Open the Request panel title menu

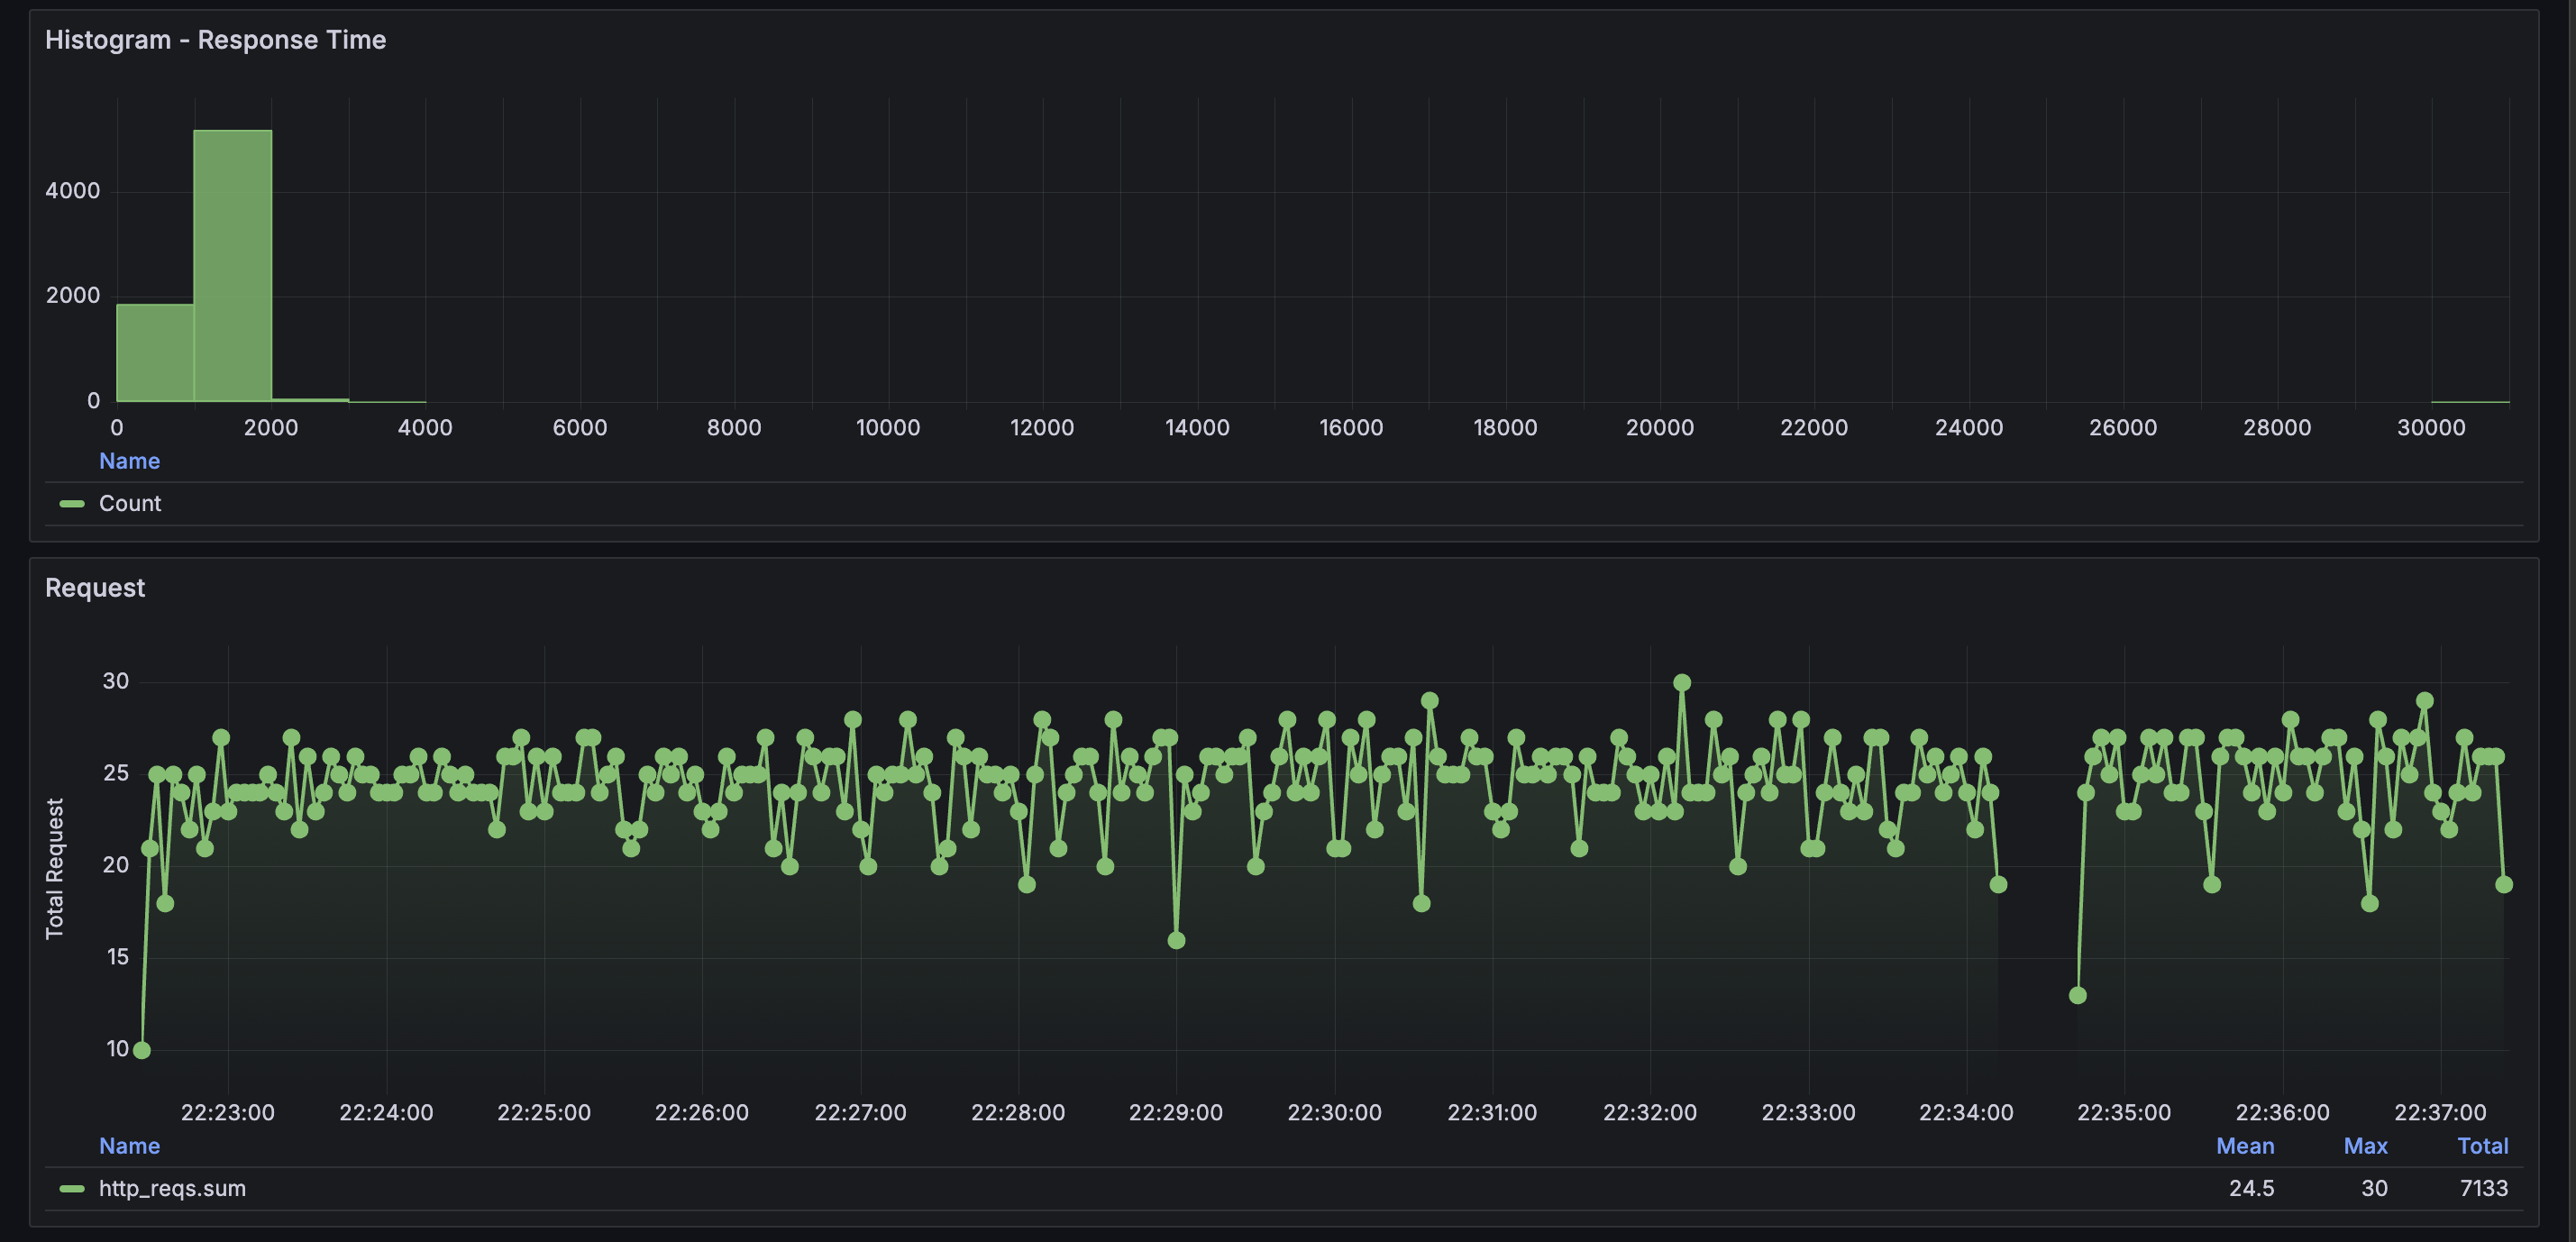95,588
